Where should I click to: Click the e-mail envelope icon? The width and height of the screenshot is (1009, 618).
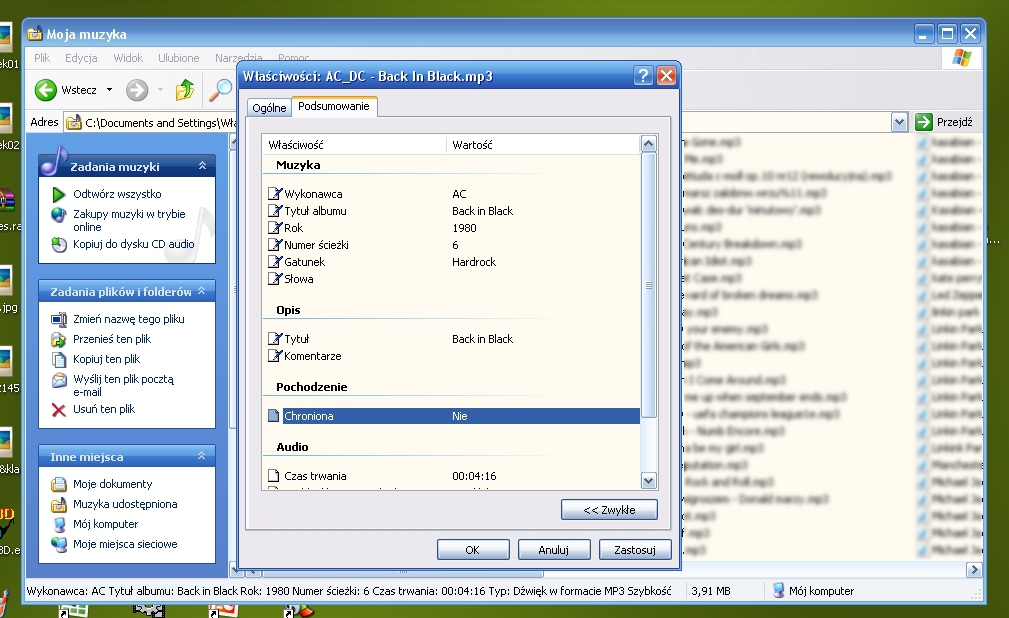(x=59, y=380)
